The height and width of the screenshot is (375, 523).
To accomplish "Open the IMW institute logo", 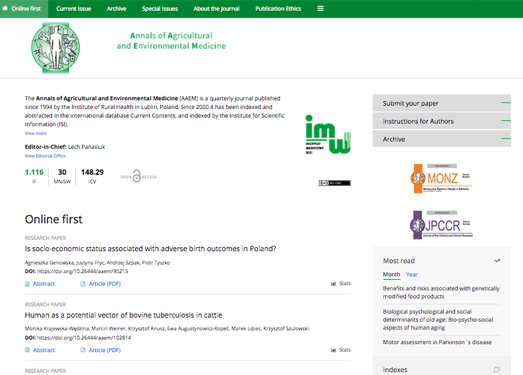I will pos(328,134).
